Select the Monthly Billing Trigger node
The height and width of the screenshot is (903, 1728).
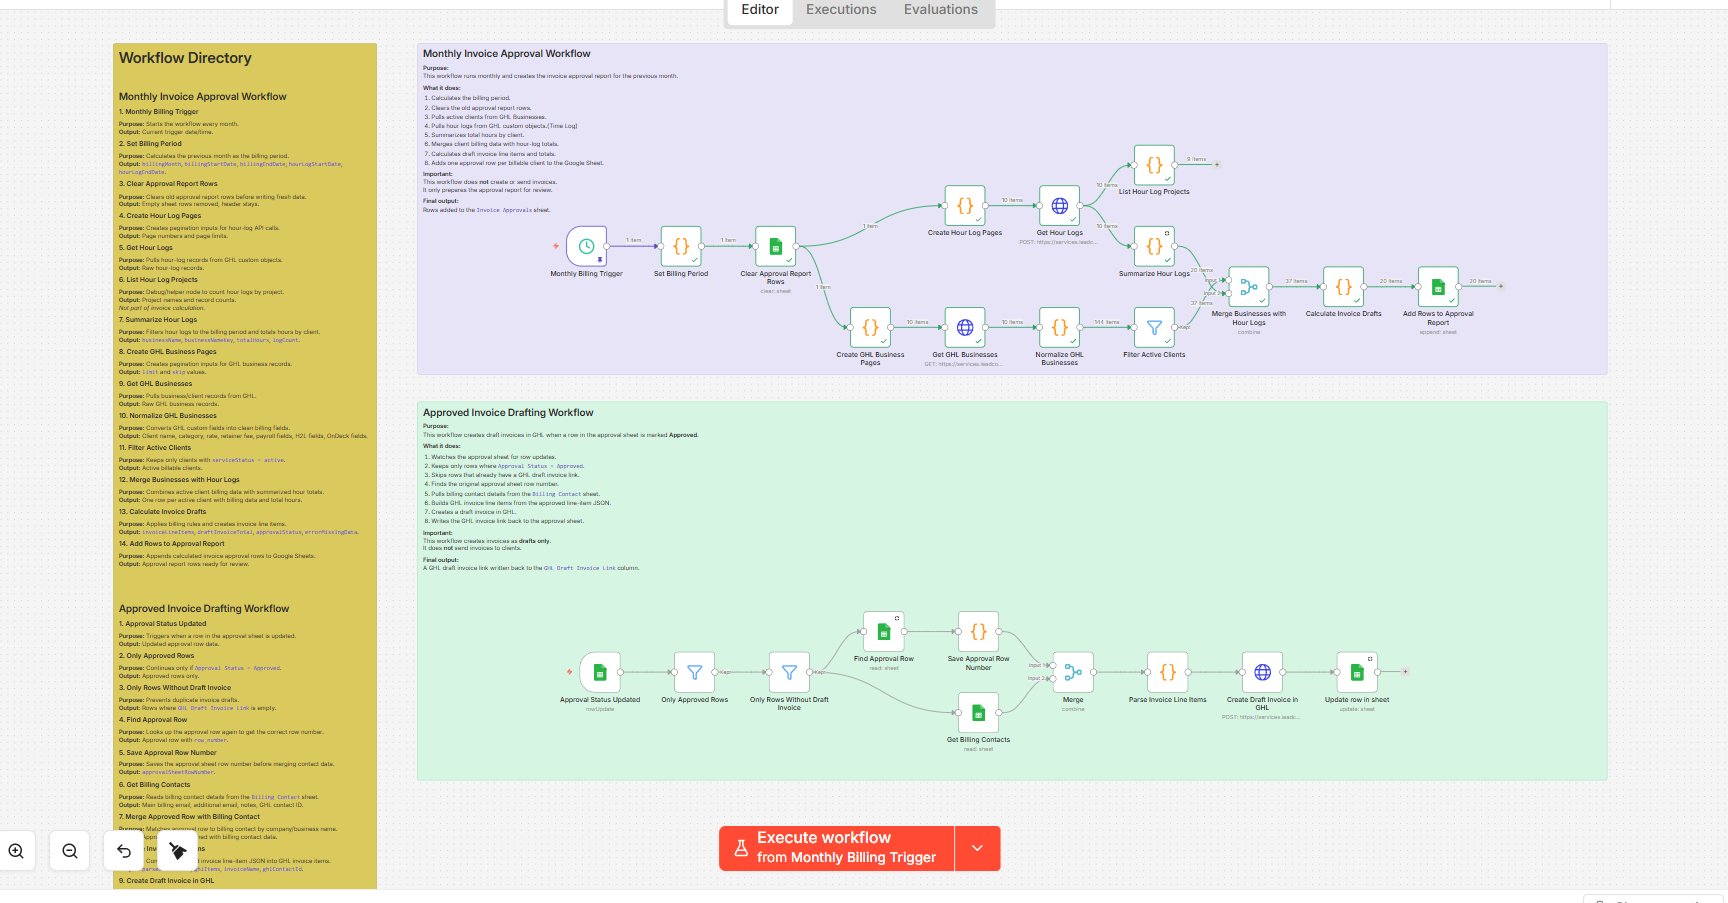(x=586, y=246)
